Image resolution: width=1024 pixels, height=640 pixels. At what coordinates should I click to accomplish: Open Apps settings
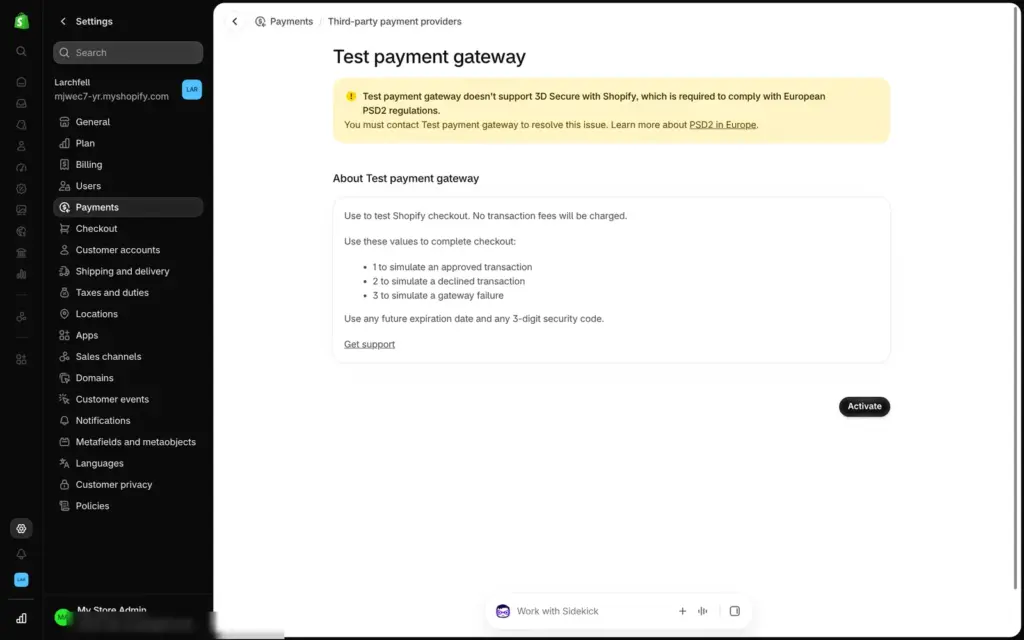(x=128, y=335)
